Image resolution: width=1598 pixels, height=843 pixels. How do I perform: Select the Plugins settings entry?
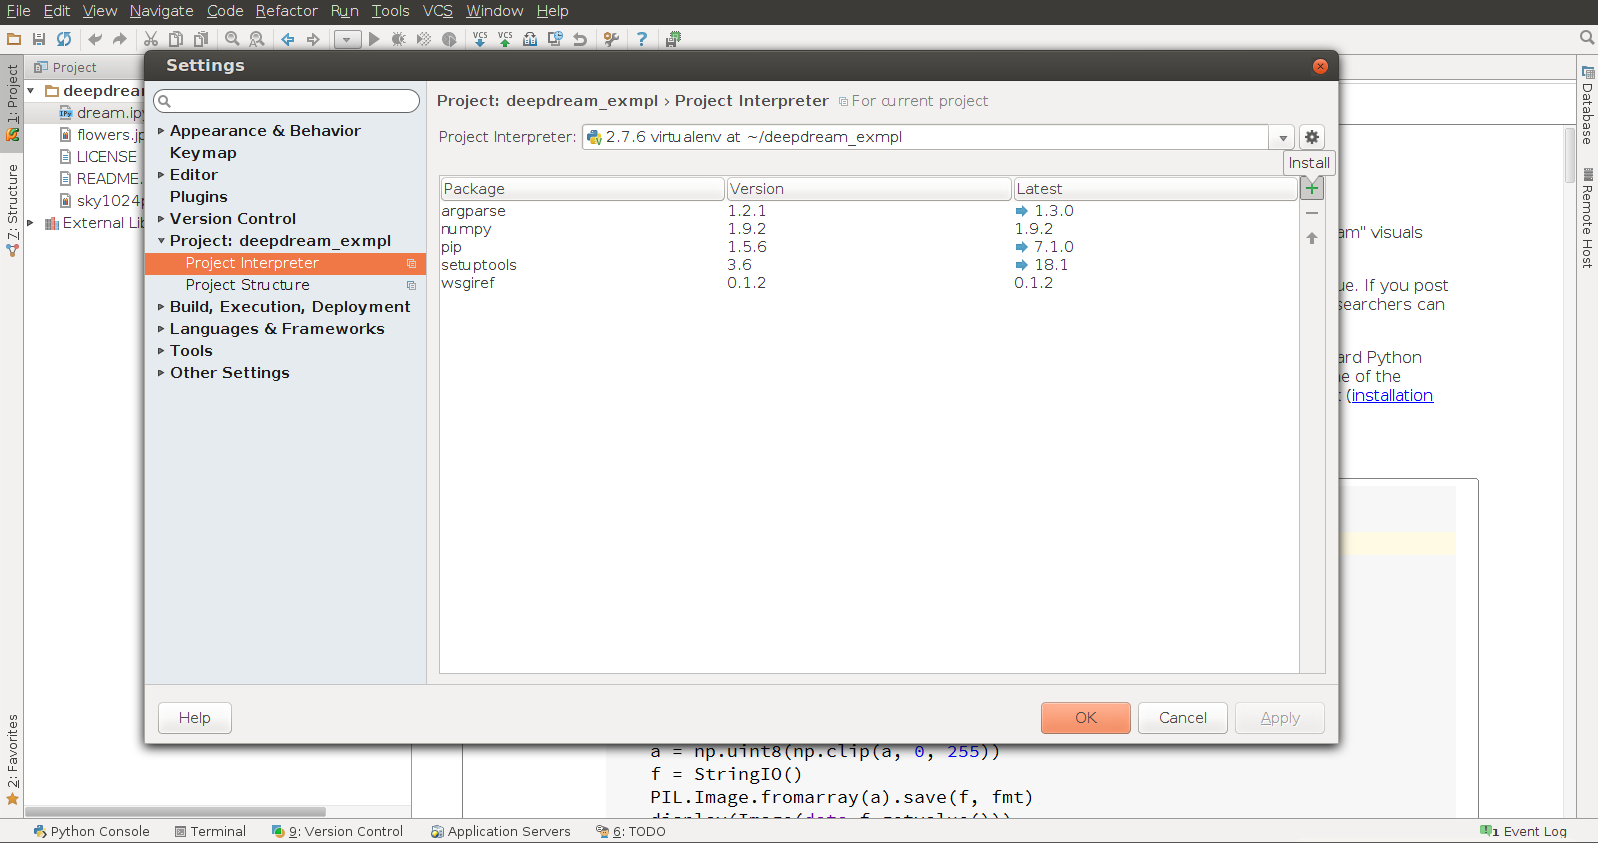[x=199, y=197]
